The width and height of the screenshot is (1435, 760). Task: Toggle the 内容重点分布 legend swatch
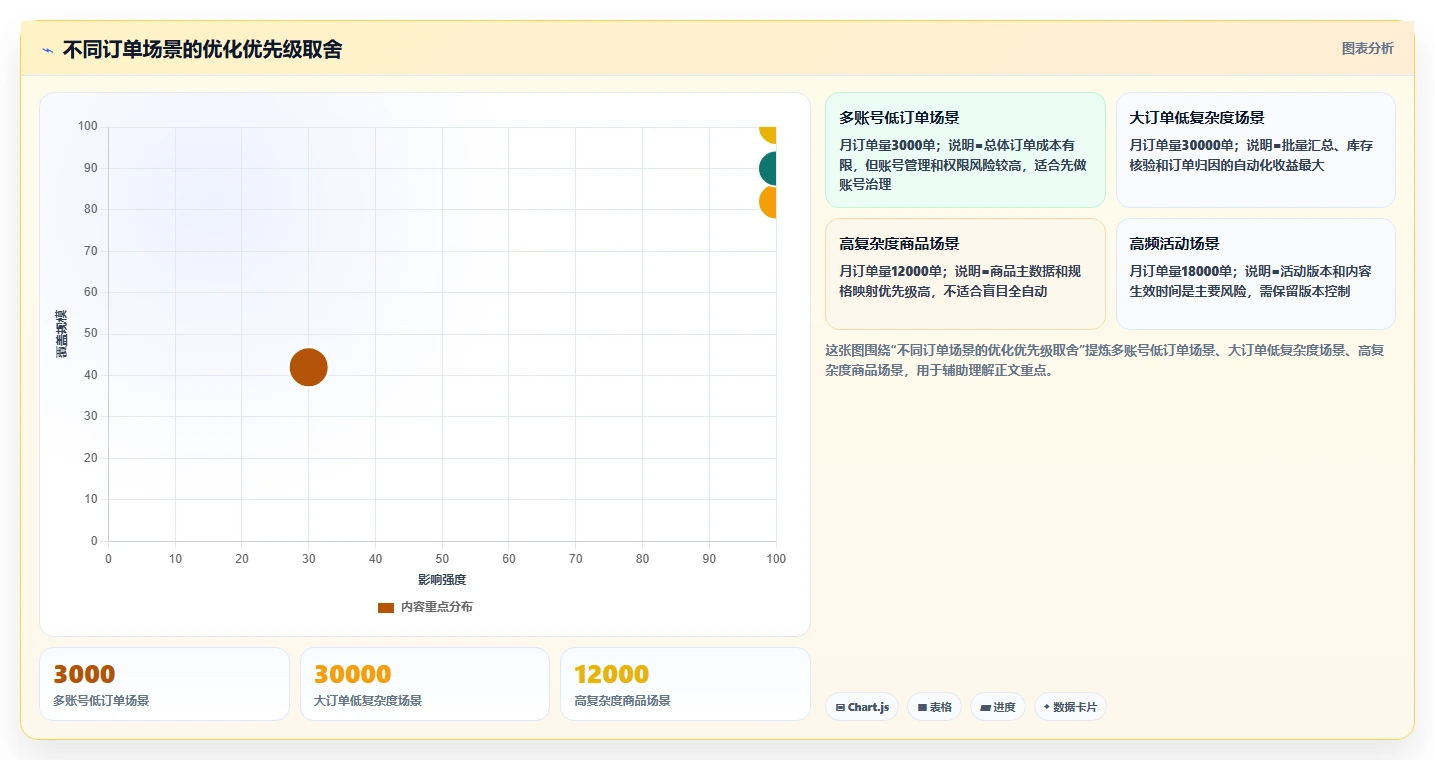click(x=386, y=607)
